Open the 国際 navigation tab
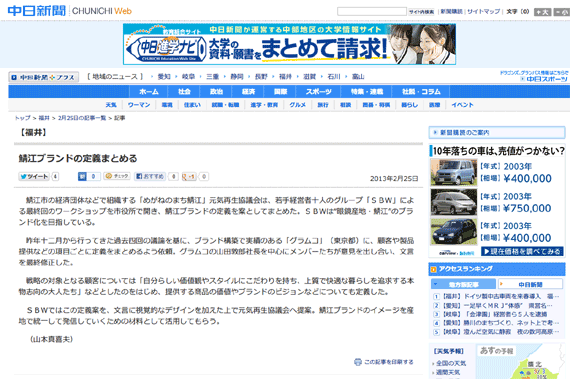Screen dimensions: 570x379 (x=280, y=92)
